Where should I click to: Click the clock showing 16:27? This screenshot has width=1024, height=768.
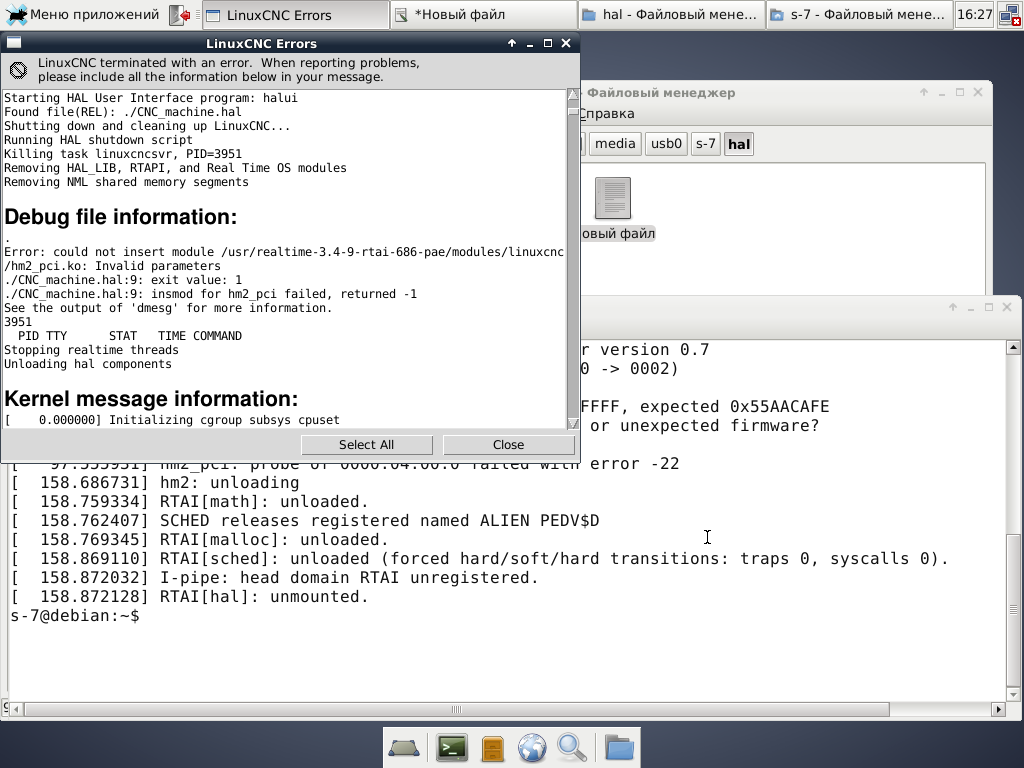click(x=974, y=14)
